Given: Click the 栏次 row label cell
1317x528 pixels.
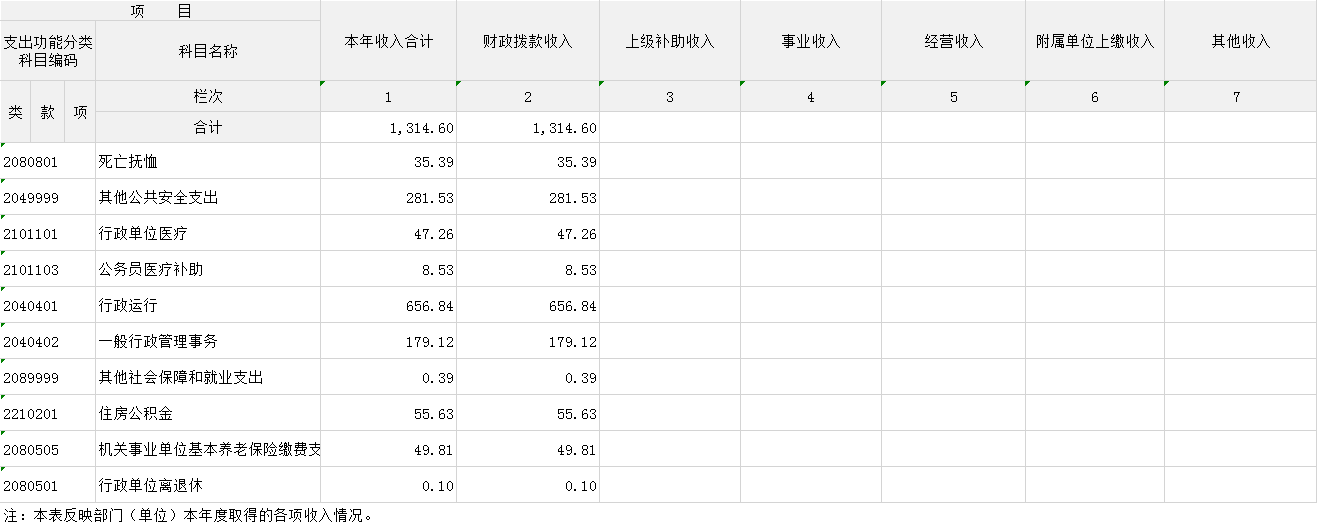Looking at the screenshot, I should coord(208,97).
